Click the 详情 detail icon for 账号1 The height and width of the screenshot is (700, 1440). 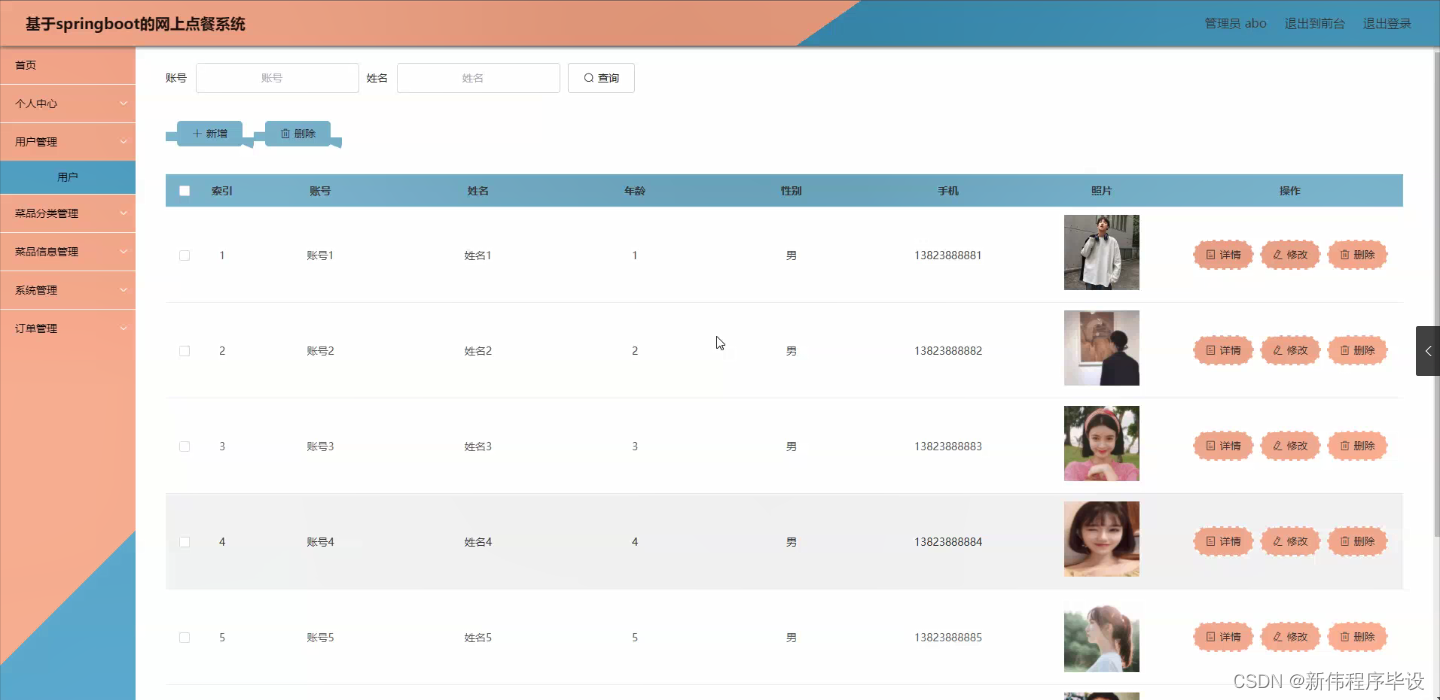pos(1209,254)
